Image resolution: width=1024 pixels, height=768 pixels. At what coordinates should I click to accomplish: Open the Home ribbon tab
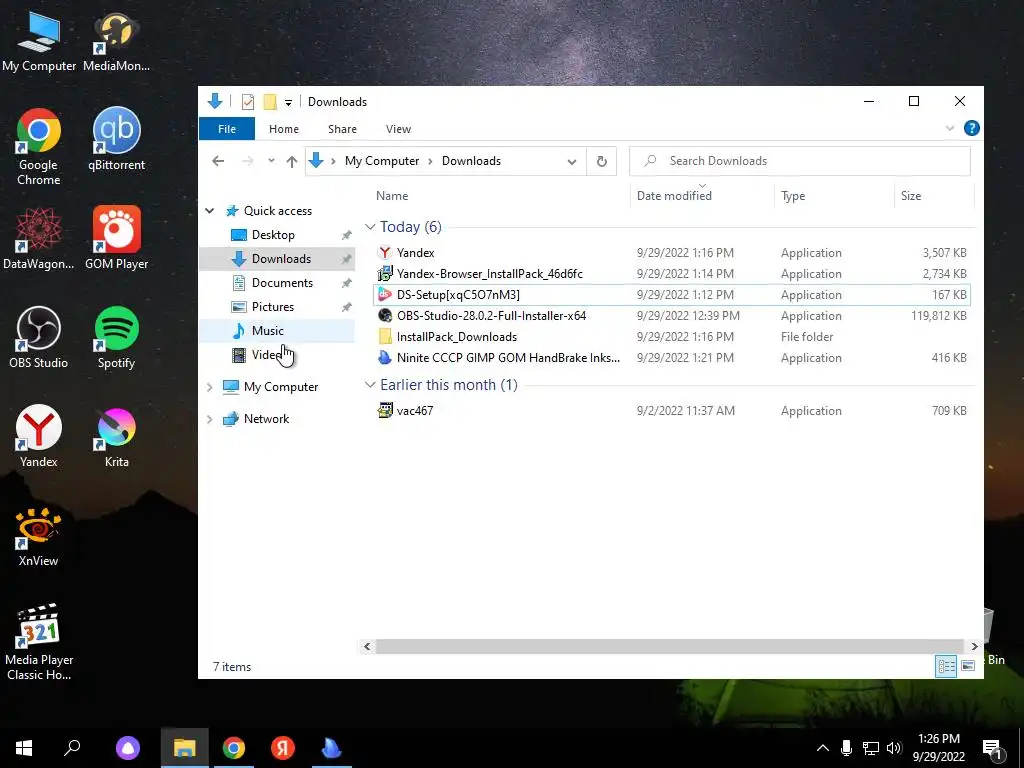tap(283, 129)
